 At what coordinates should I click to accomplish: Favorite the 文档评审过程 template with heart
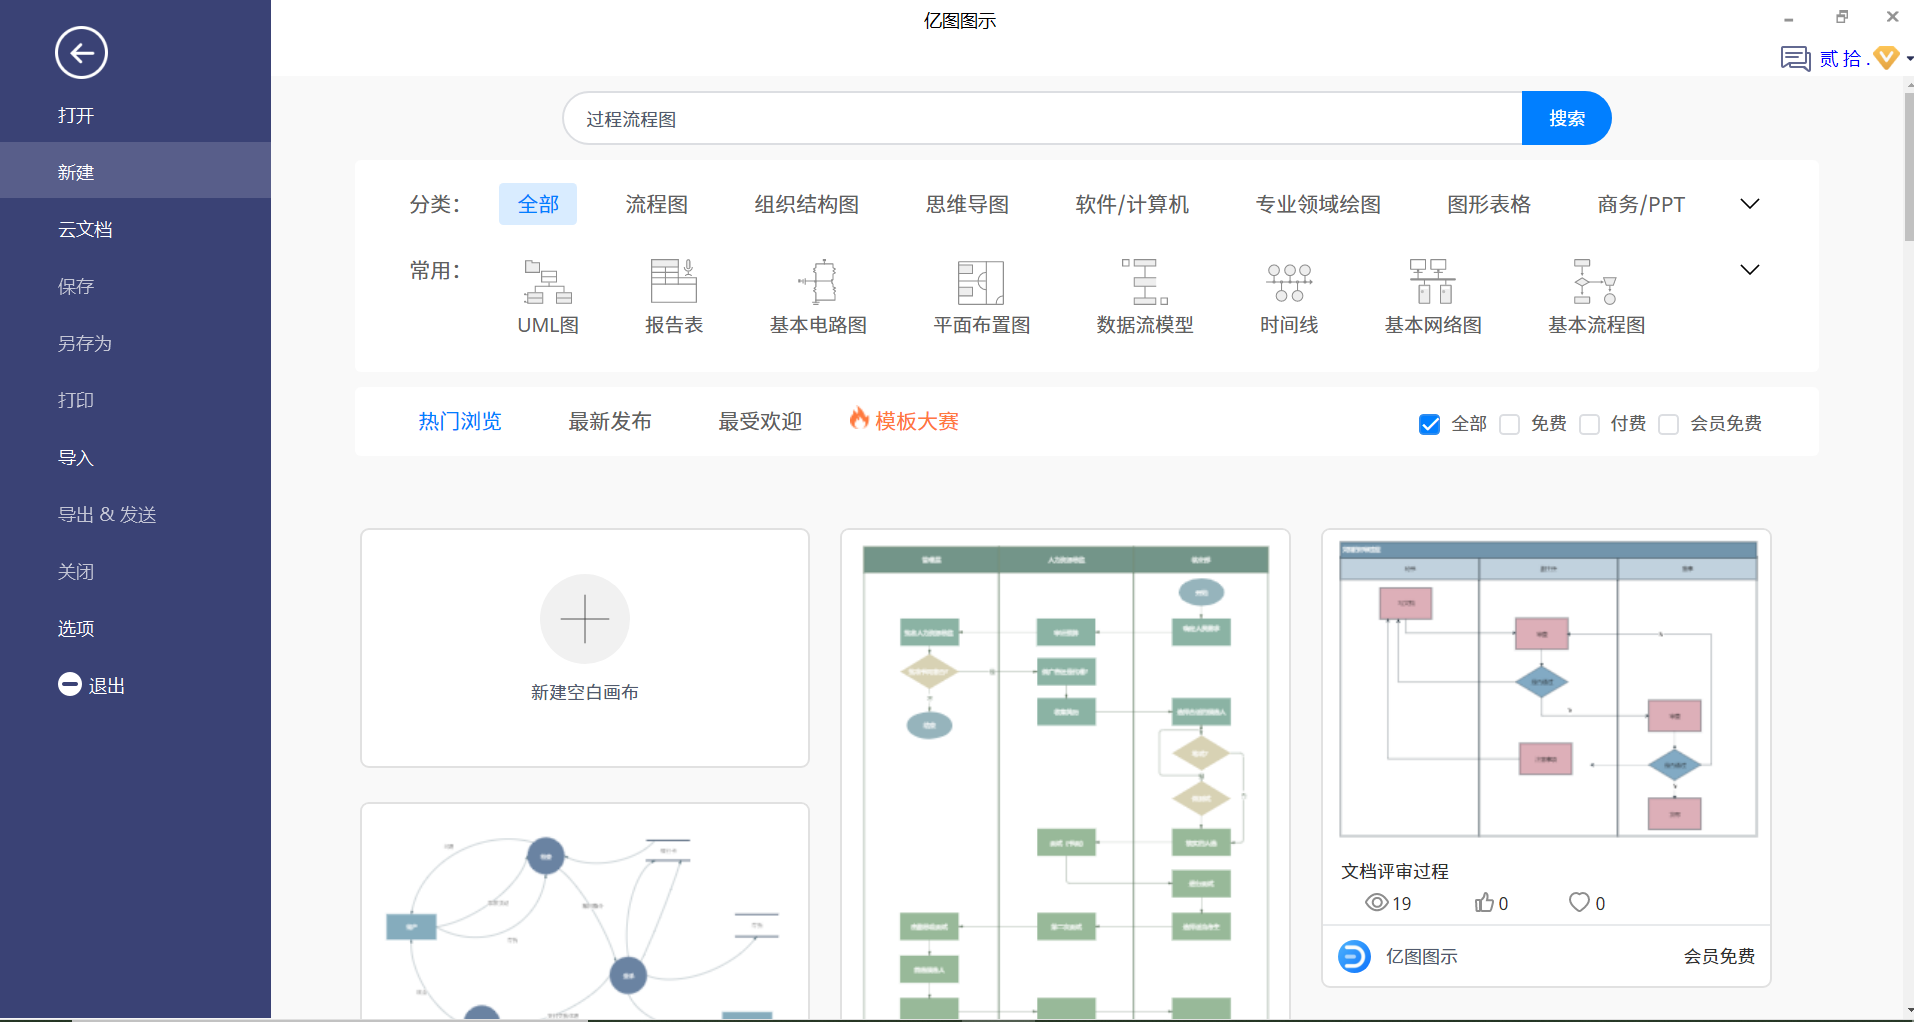coord(1579,902)
